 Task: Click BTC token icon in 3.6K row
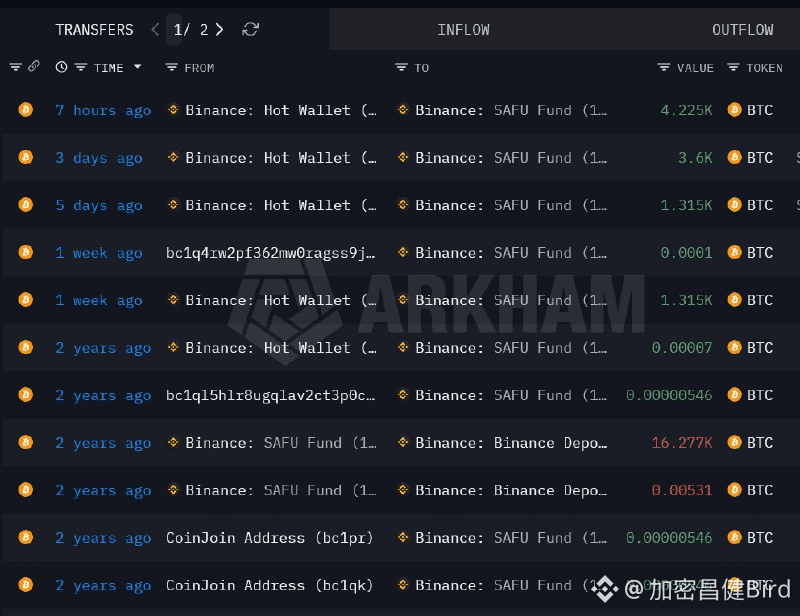735,157
